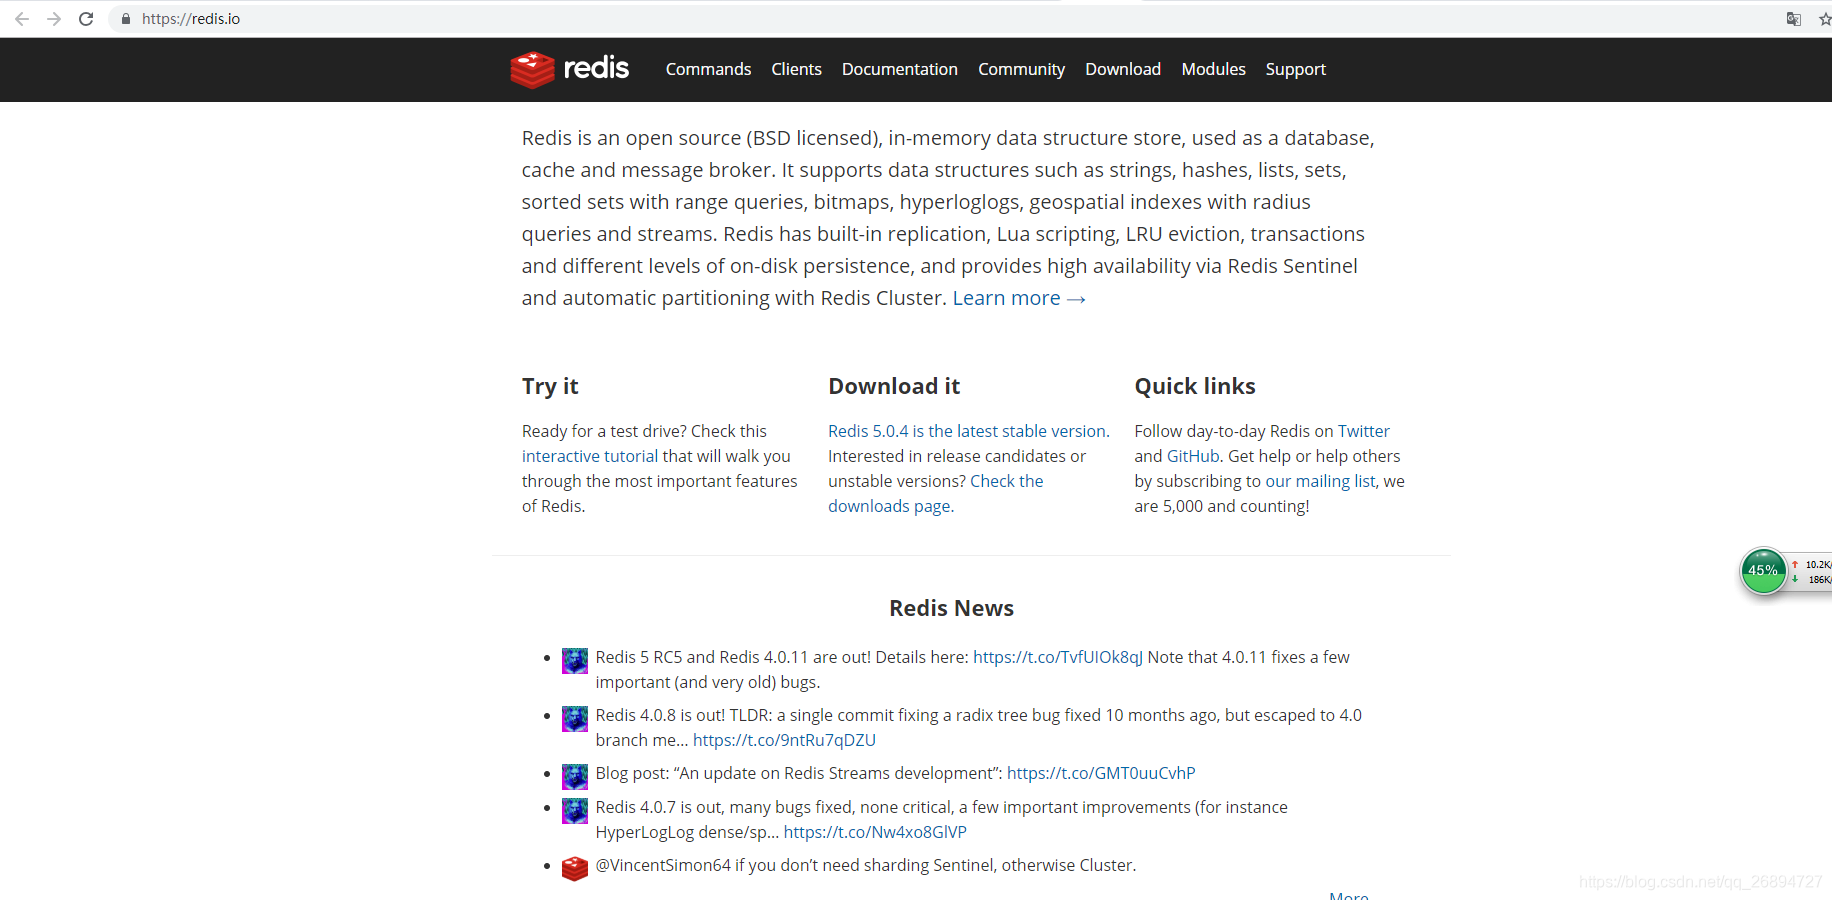The width and height of the screenshot is (1832, 900).
Task: Click the 'Quick links' heading
Action: 1195,386
